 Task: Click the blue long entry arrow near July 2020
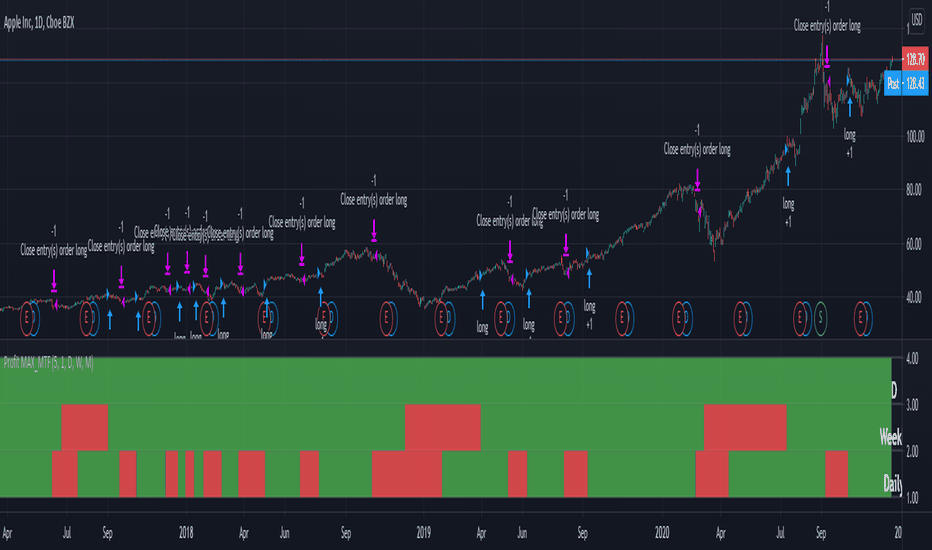click(x=788, y=177)
